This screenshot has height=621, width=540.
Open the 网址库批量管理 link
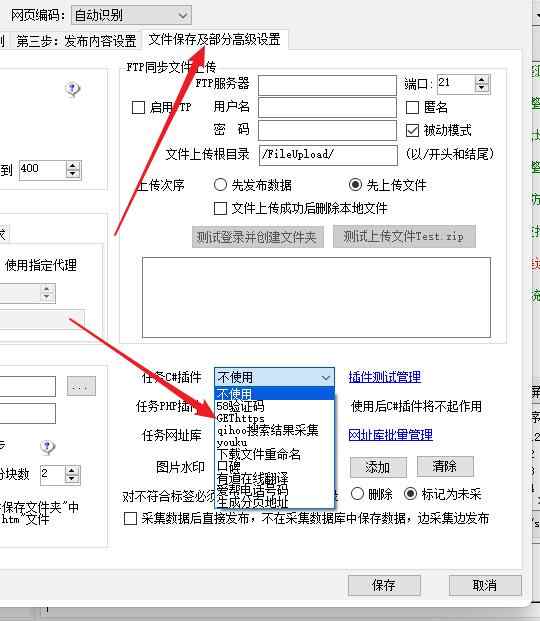391,435
